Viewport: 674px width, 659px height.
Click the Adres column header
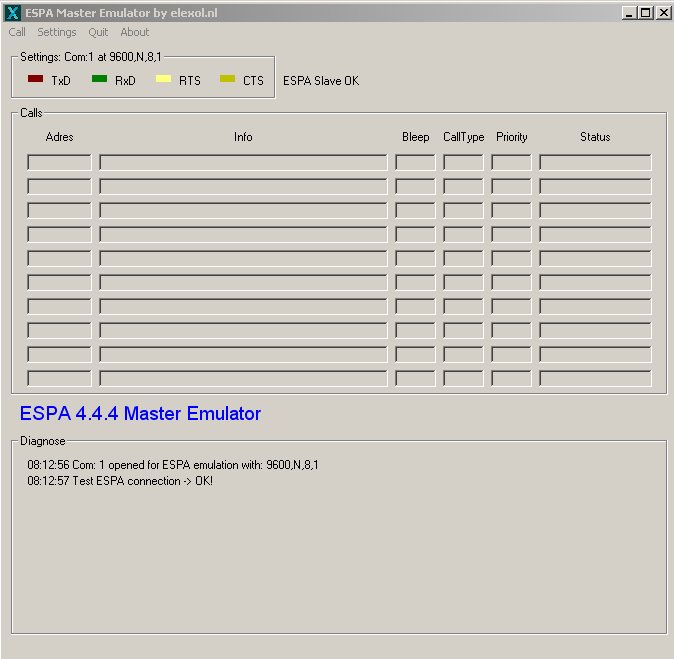pos(59,137)
